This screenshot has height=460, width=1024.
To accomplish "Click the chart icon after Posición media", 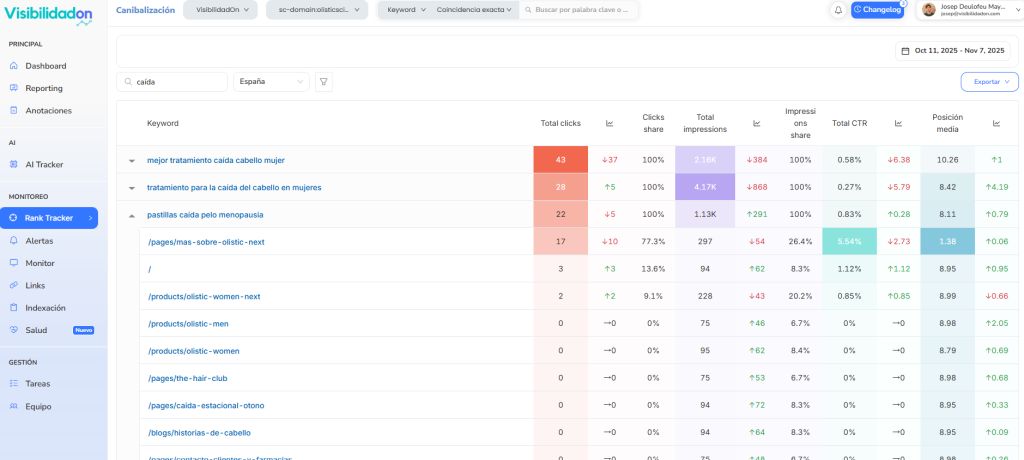I will [996, 123].
